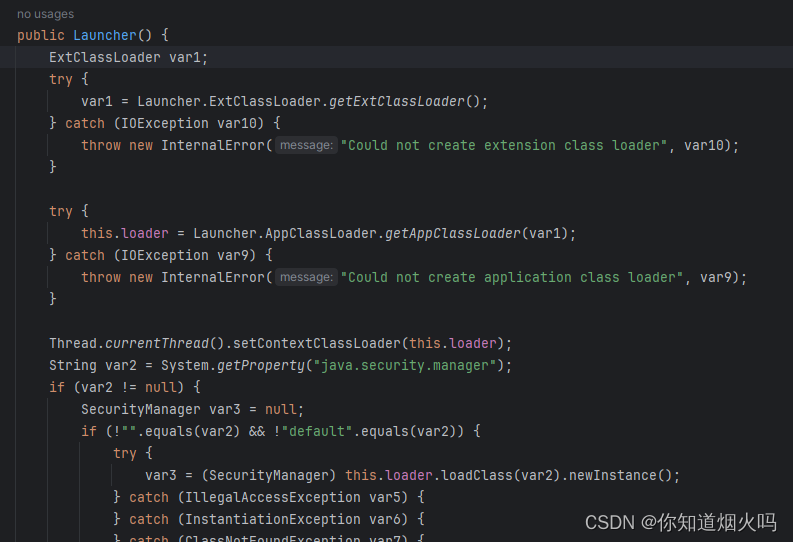Click InternalError in the var9 throw statement
This screenshot has height=542, width=793.
pyautogui.click(x=213, y=278)
